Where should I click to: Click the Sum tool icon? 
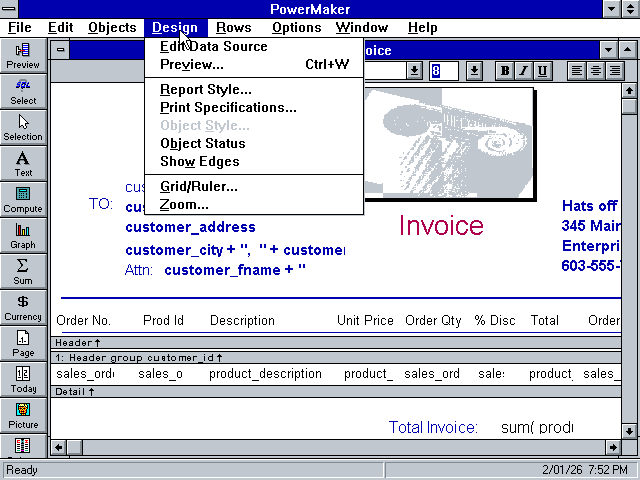(x=23, y=271)
